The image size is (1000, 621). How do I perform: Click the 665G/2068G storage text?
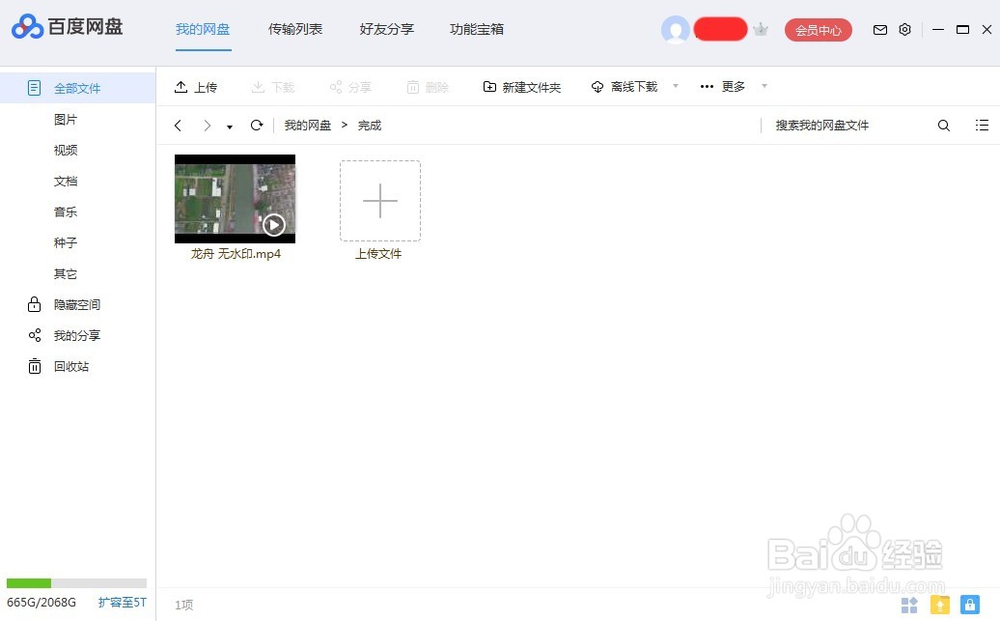coord(41,603)
